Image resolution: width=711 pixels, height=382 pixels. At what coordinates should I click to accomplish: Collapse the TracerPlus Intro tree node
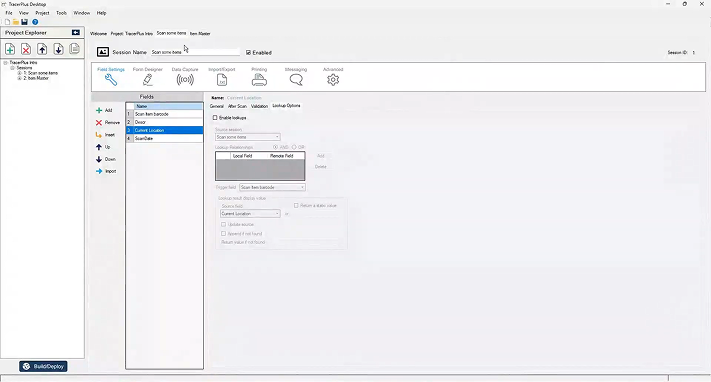tap(6, 63)
